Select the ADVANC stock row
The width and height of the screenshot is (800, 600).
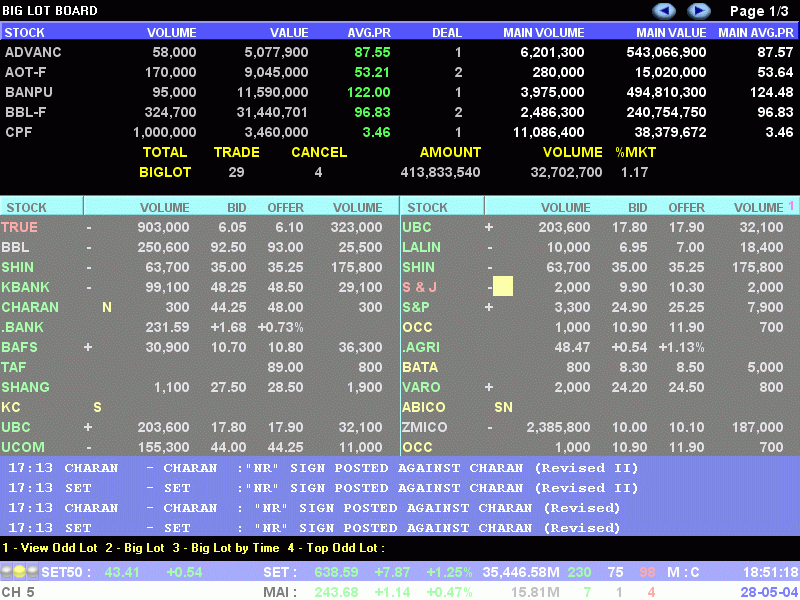pos(400,52)
